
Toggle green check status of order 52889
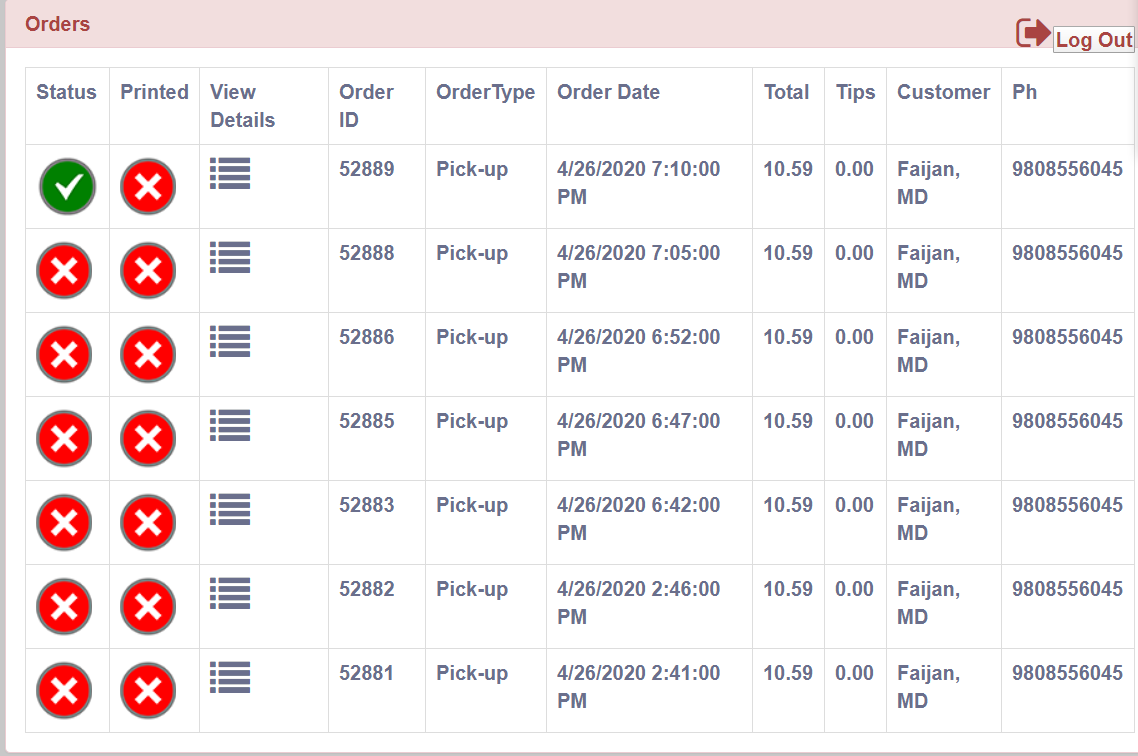point(67,187)
